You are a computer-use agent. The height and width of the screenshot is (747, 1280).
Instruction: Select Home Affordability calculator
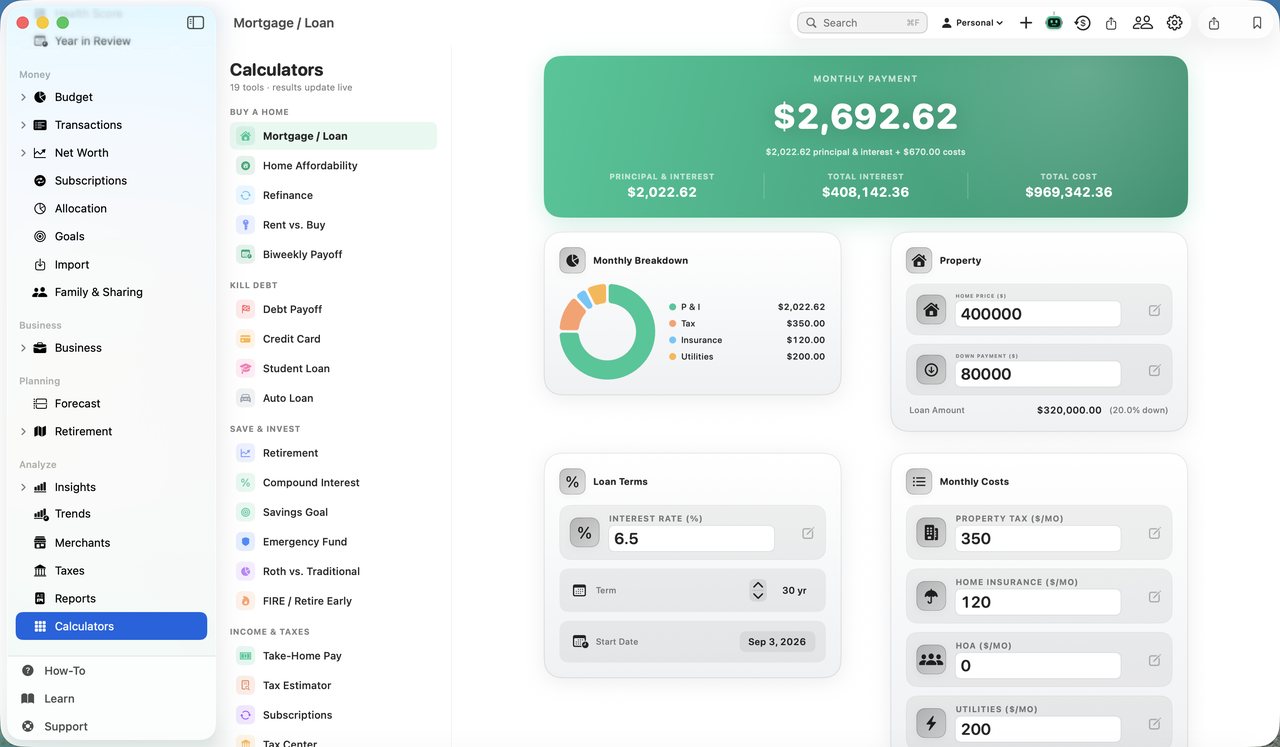333,166
